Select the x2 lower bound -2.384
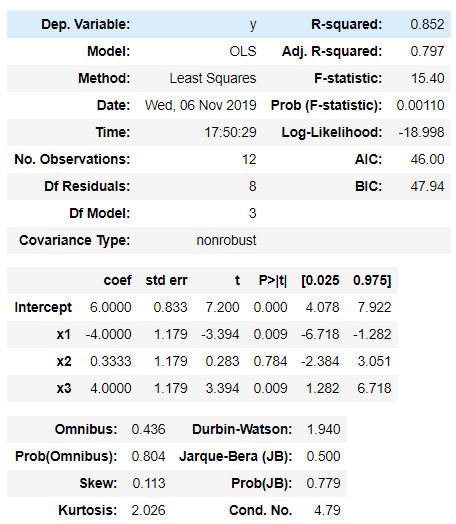The height and width of the screenshot is (524, 456). pos(320,362)
